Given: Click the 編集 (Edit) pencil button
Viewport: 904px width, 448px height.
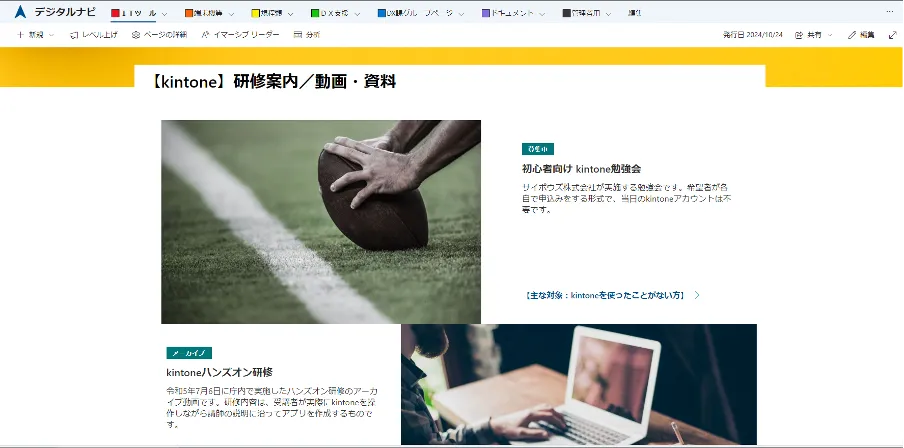Looking at the screenshot, I should [x=860, y=35].
